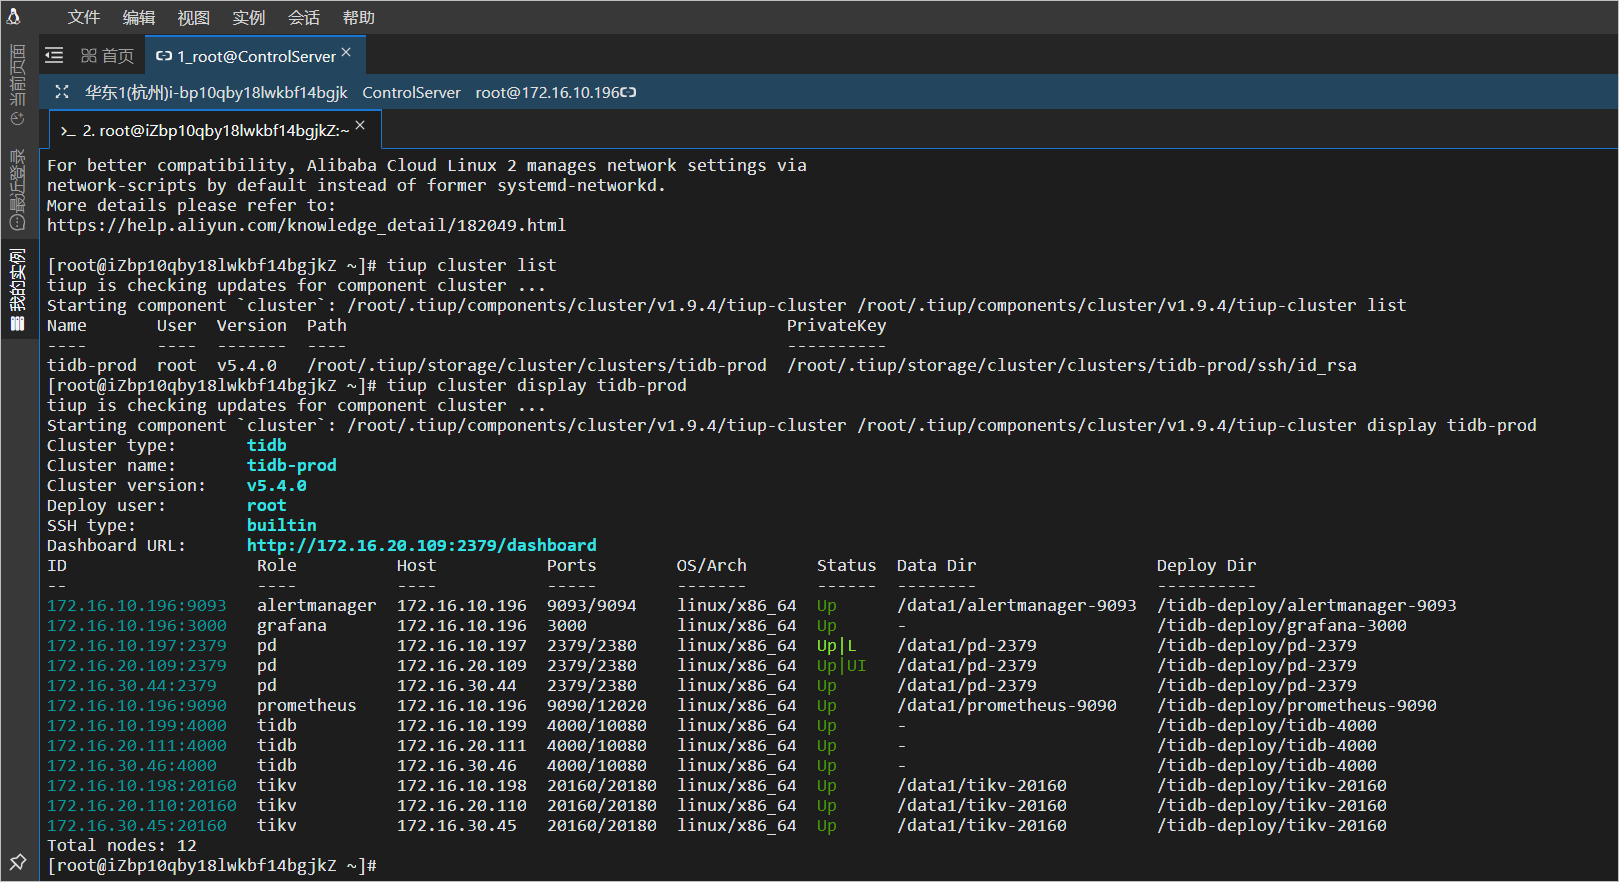The width and height of the screenshot is (1619, 882).
Task: Click the connection link icon after root@172.16.10.196
Action: (x=628, y=92)
